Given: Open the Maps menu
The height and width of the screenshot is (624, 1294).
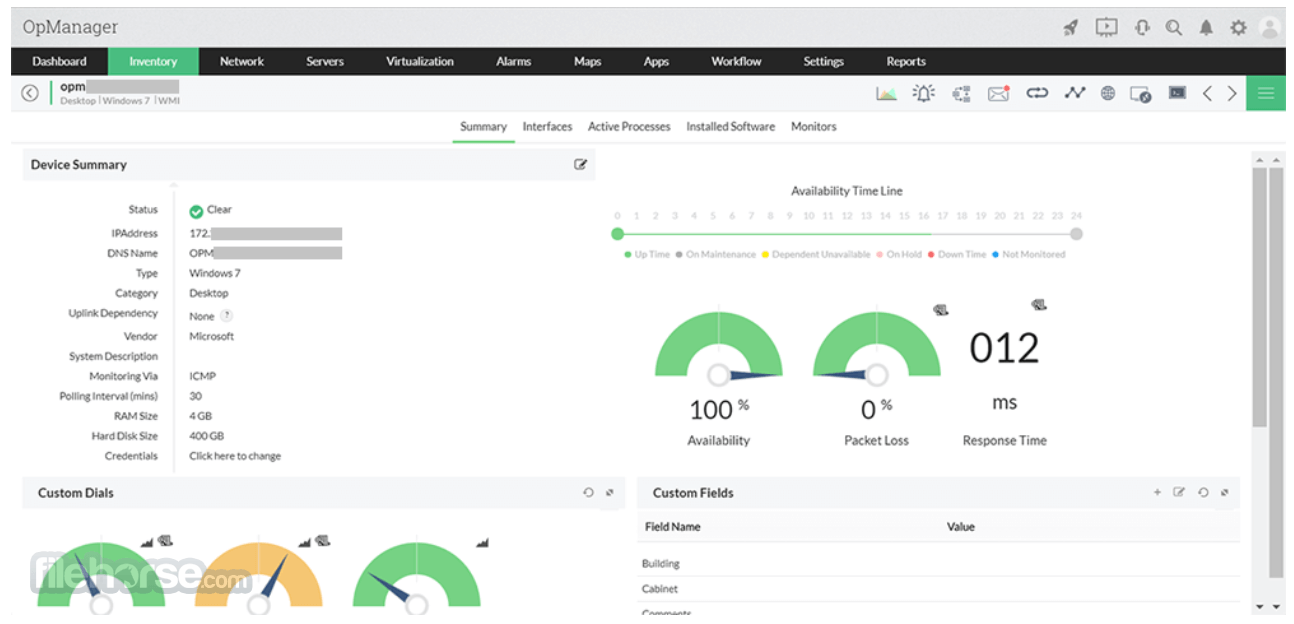Looking at the screenshot, I should [x=587, y=61].
